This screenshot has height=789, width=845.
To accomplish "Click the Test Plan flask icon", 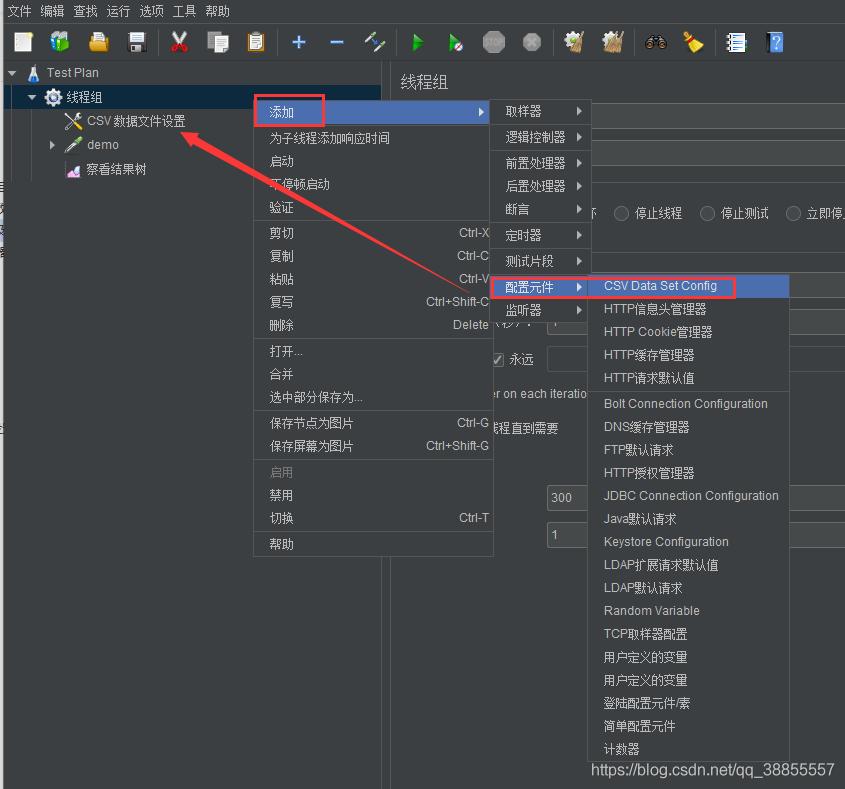I will (x=33, y=73).
